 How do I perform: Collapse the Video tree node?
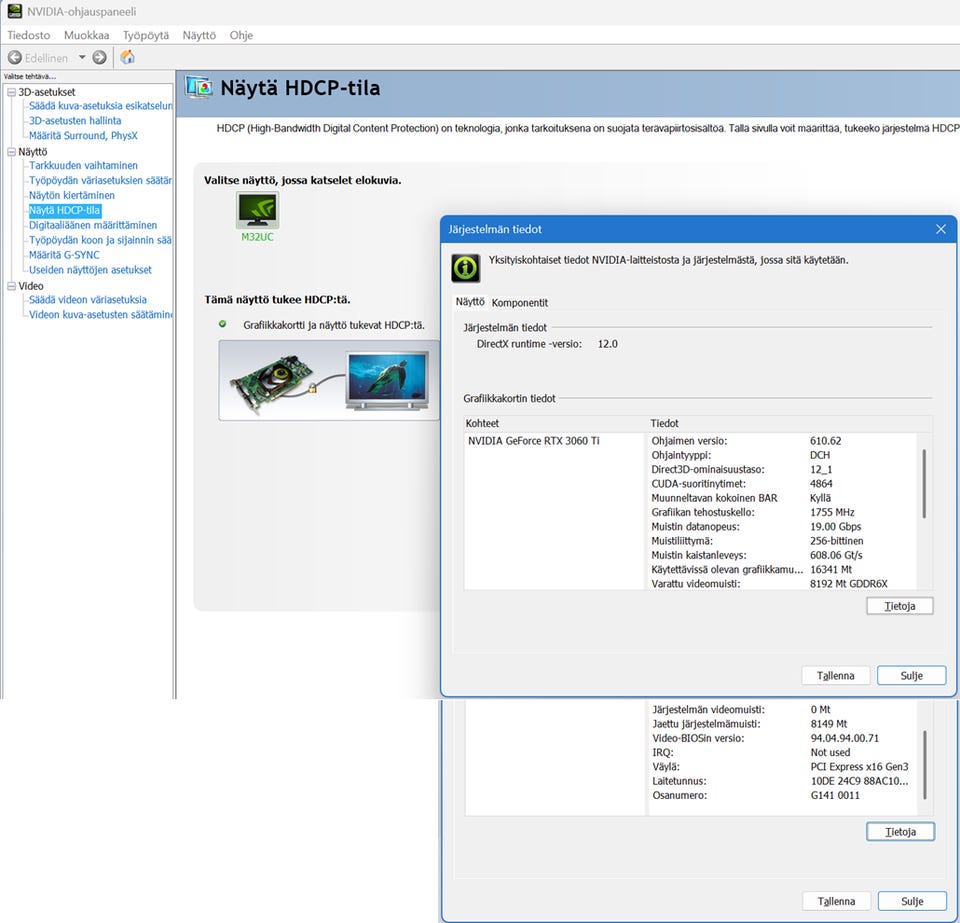(x=12, y=286)
